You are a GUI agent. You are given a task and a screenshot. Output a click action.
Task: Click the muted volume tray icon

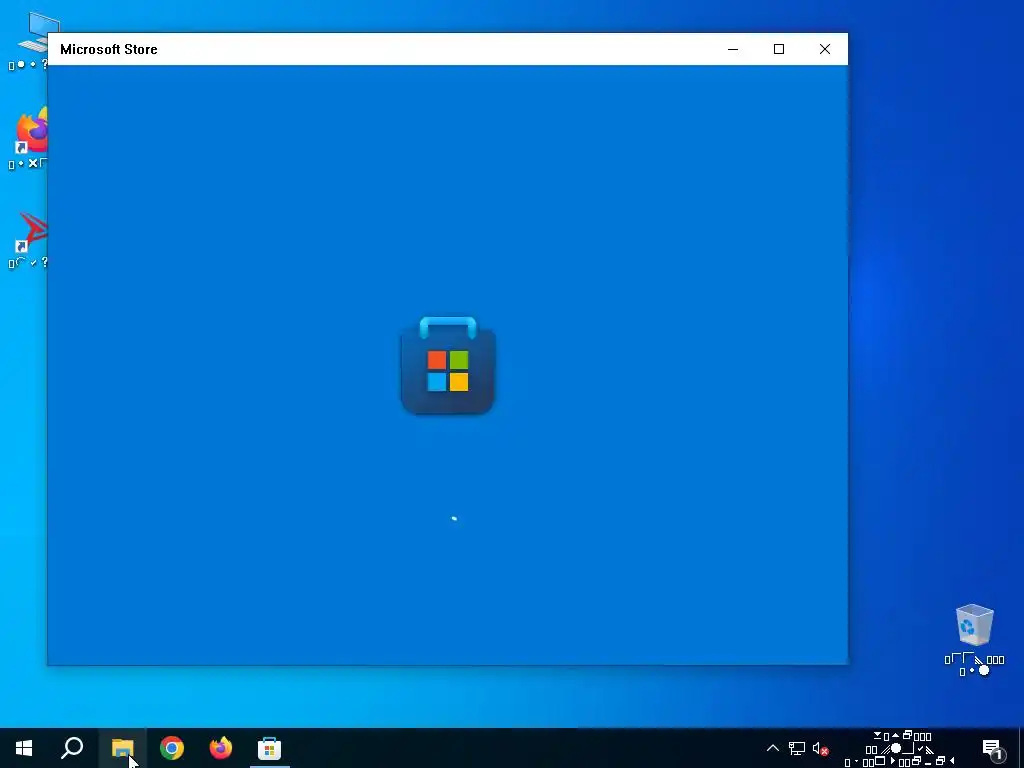[x=821, y=749]
